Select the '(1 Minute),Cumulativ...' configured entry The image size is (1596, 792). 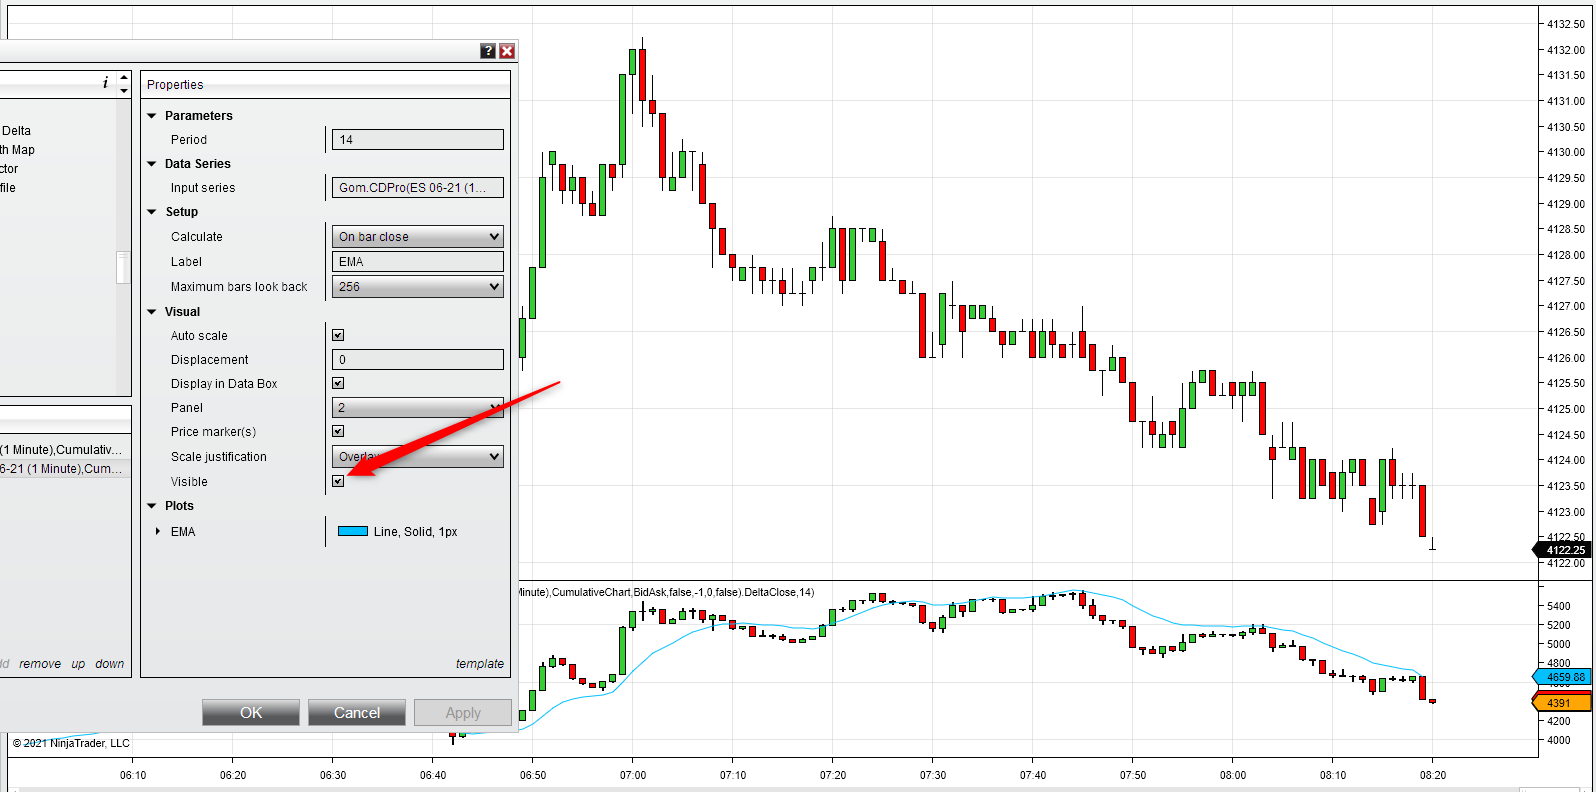(x=61, y=450)
